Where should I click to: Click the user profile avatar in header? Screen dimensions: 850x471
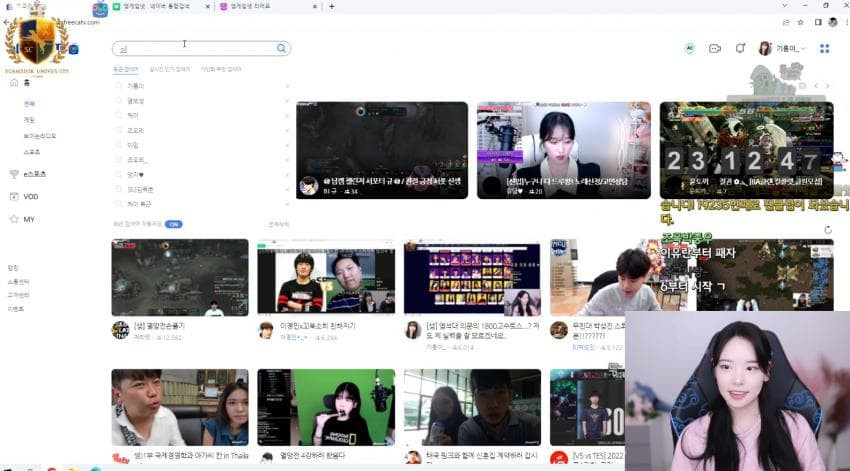pos(765,48)
